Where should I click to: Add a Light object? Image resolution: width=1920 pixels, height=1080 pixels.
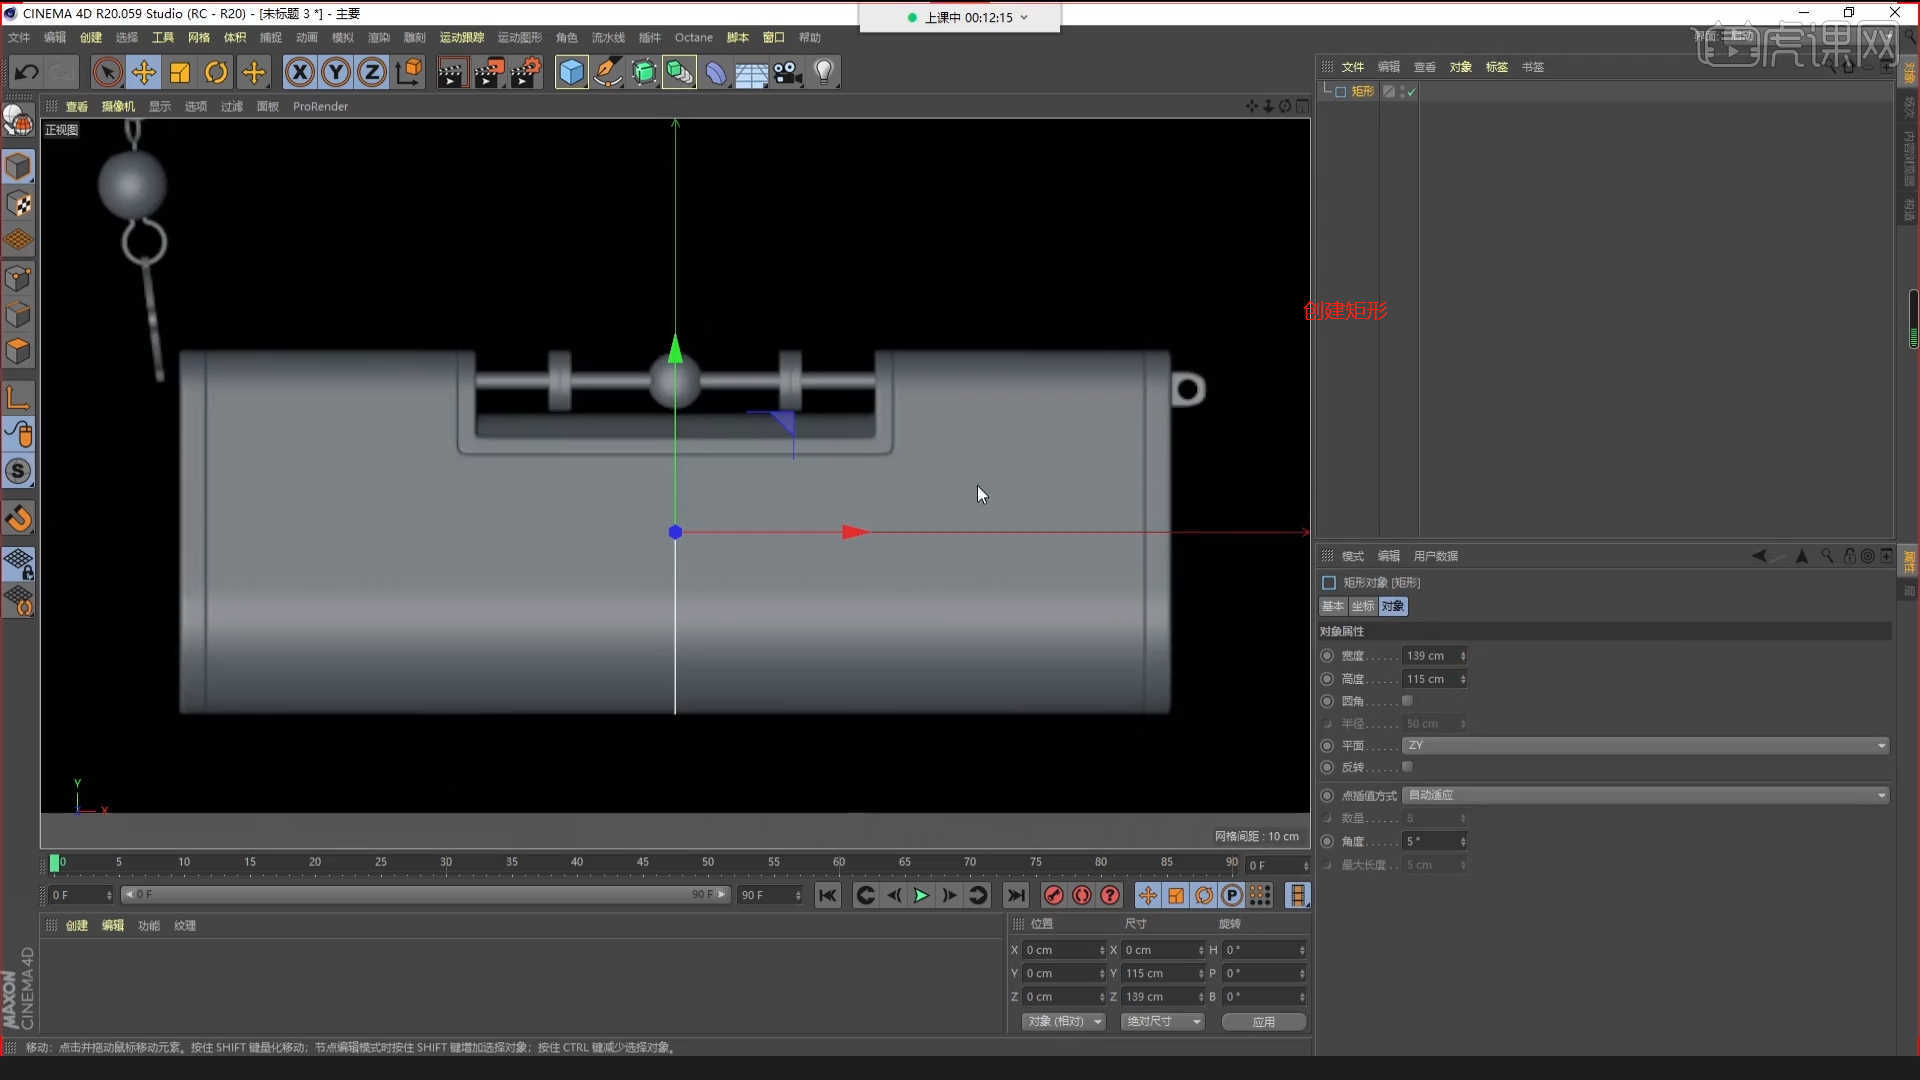pyautogui.click(x=824, y=72)
